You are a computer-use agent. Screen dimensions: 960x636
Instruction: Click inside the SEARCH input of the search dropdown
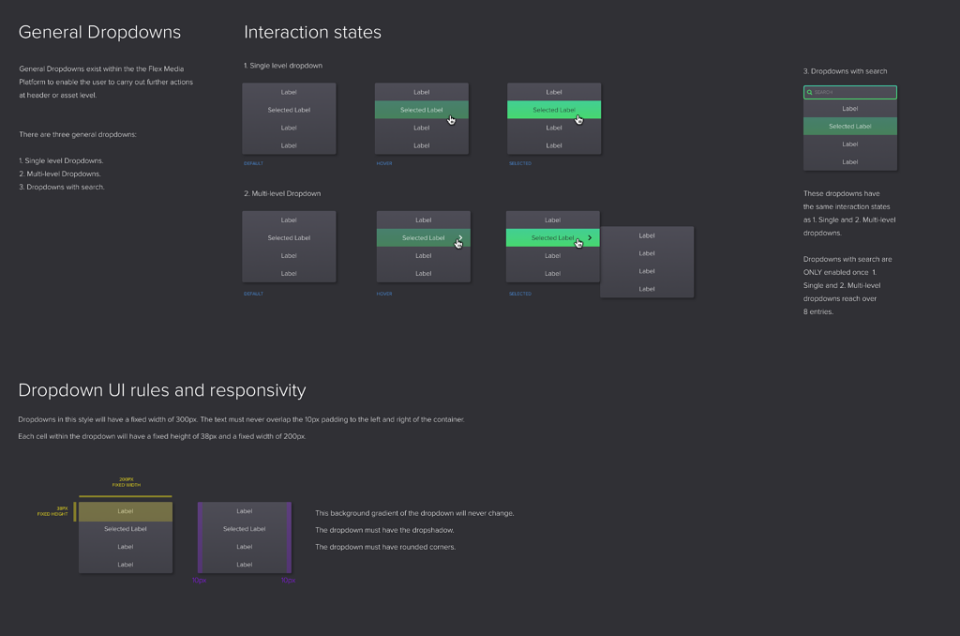pyautogui.click(x=850, y=92)
